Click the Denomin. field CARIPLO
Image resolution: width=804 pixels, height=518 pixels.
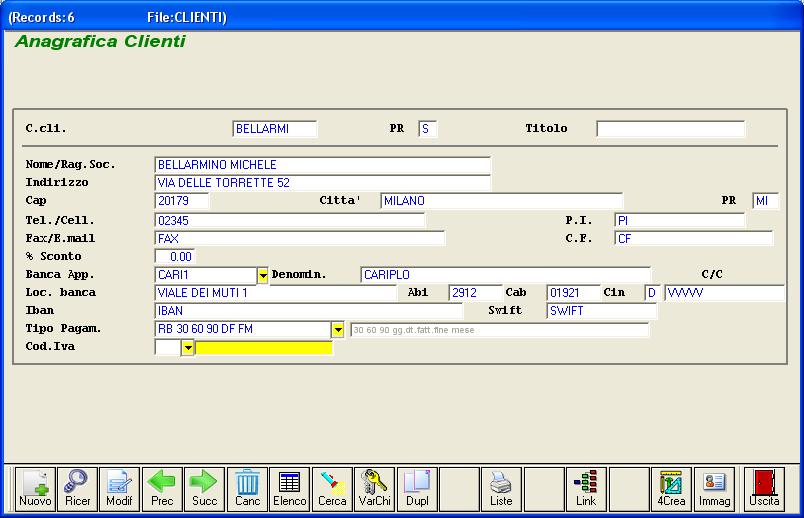click(x=505, y=275)
